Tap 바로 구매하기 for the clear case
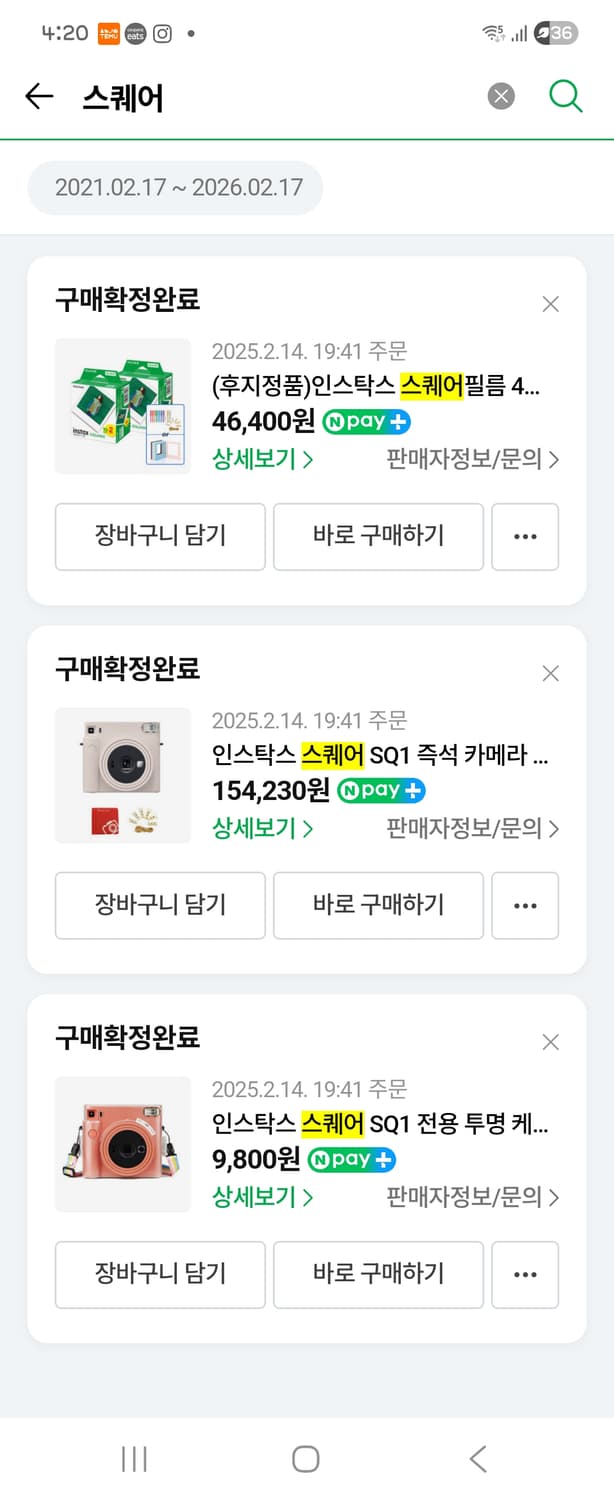Image resolution: width=614 pixels, height=1500 pixels. tap(378, 1275)
